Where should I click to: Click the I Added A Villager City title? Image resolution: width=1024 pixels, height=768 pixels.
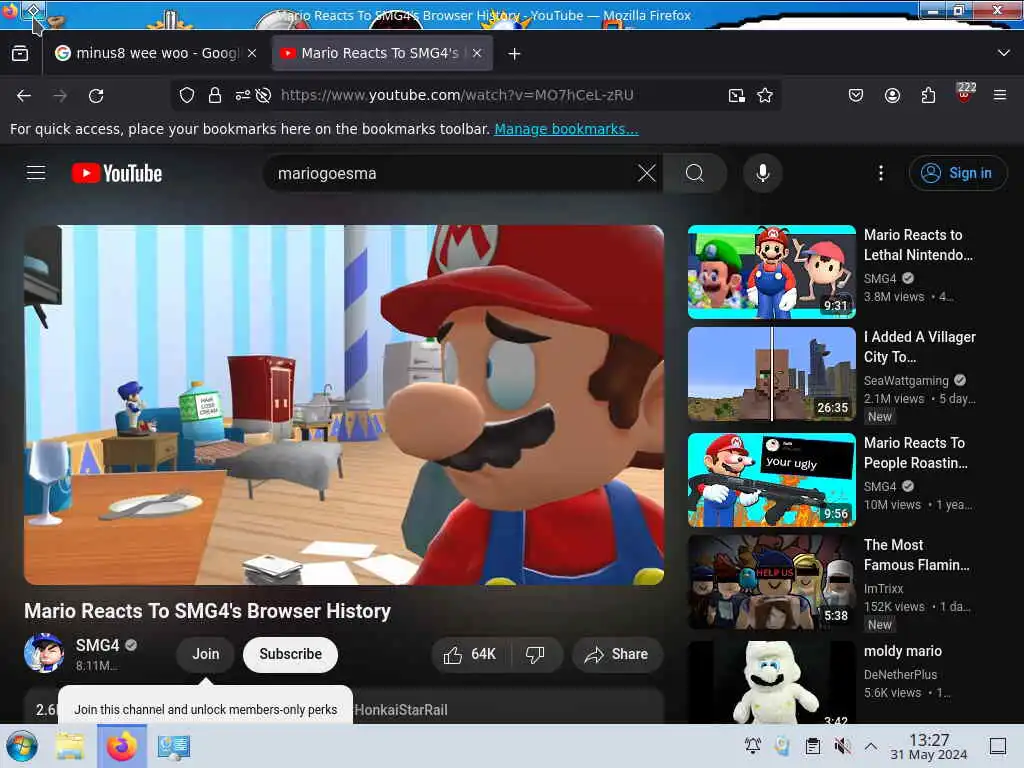920,347
